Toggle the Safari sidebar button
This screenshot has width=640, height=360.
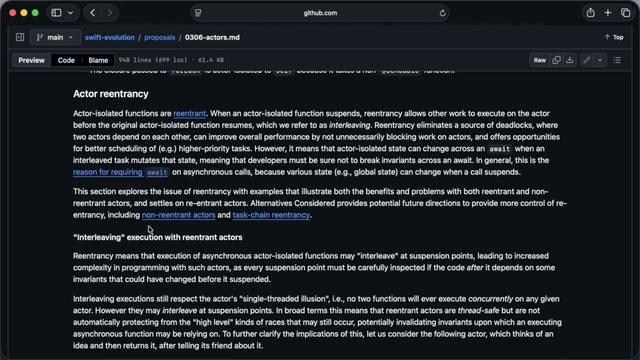56,13
